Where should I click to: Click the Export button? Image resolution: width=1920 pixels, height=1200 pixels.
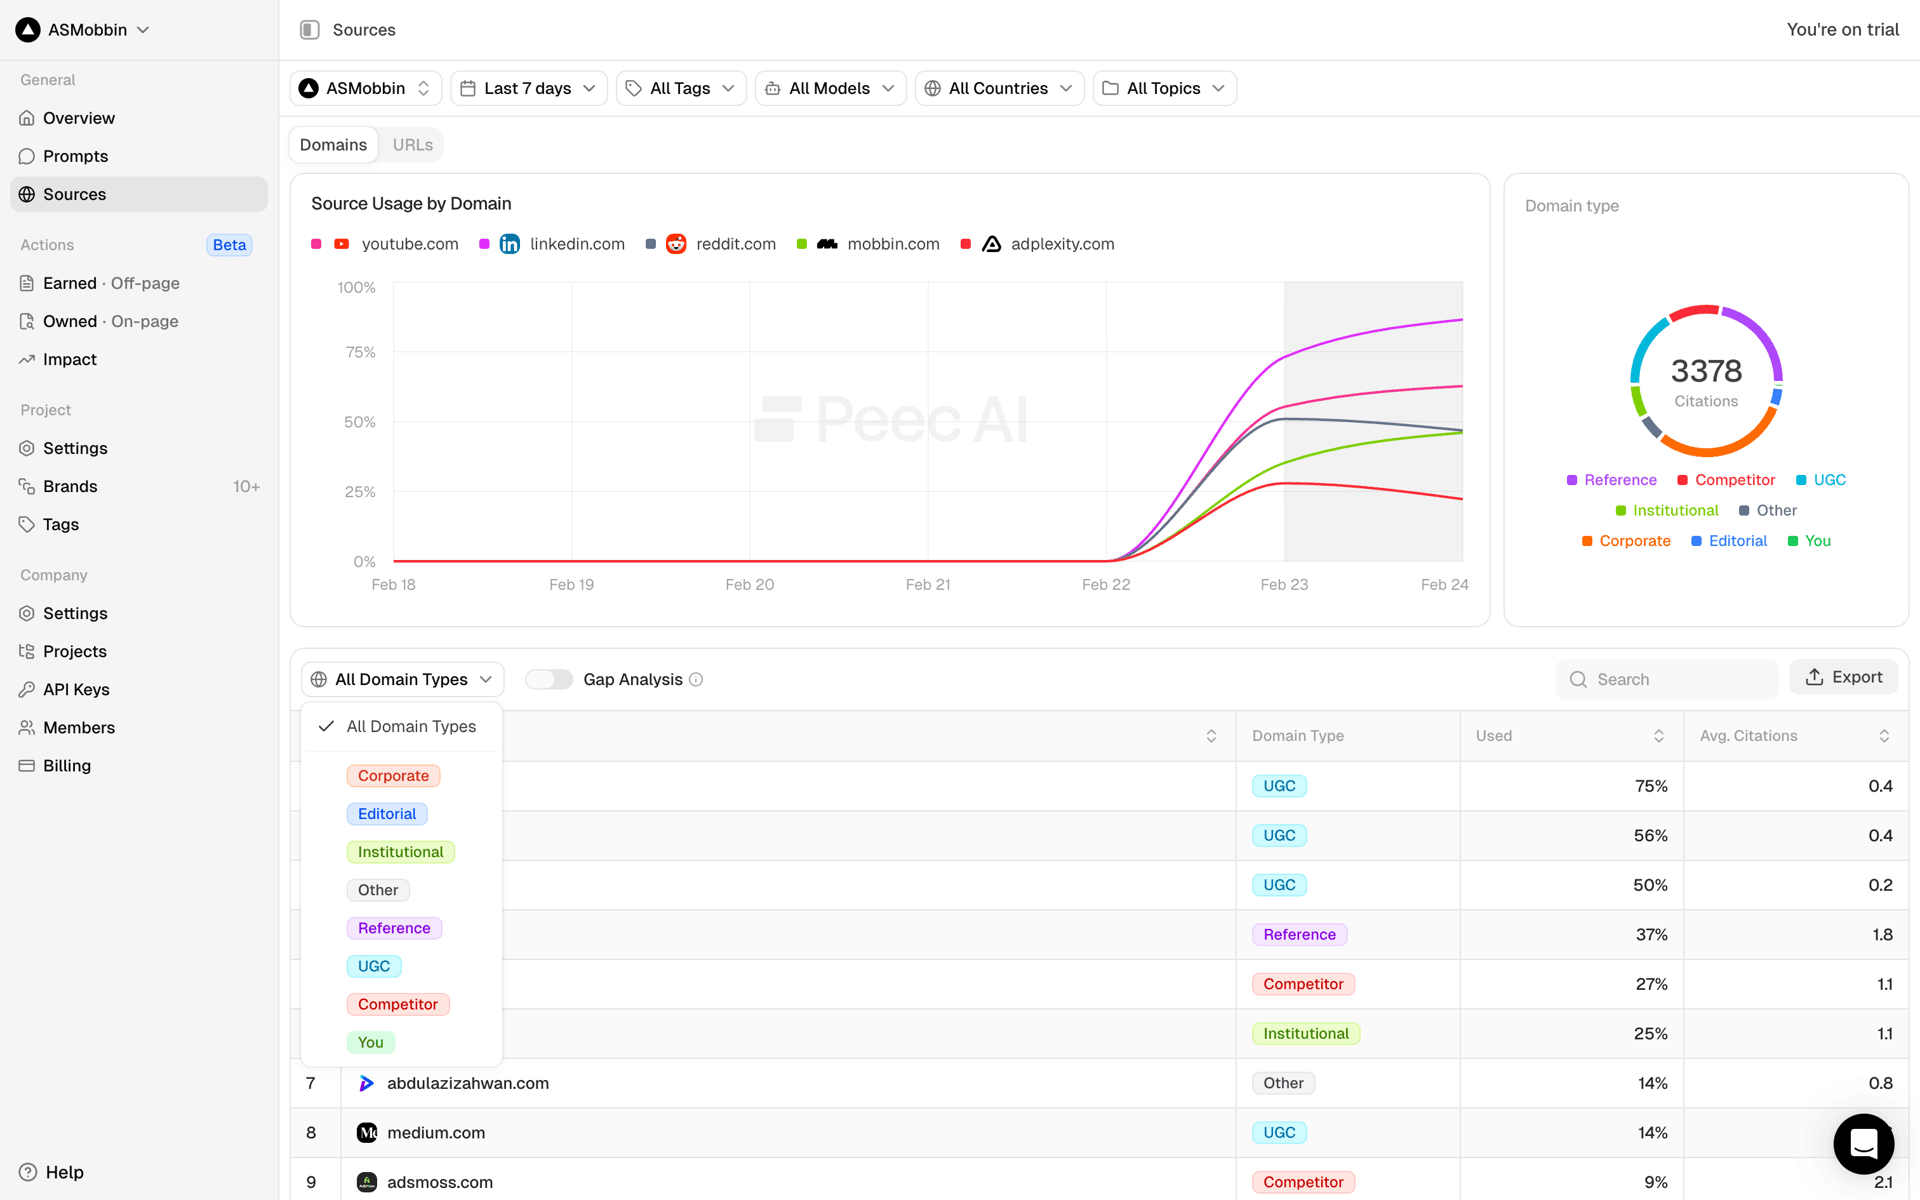click(1843, 677)
